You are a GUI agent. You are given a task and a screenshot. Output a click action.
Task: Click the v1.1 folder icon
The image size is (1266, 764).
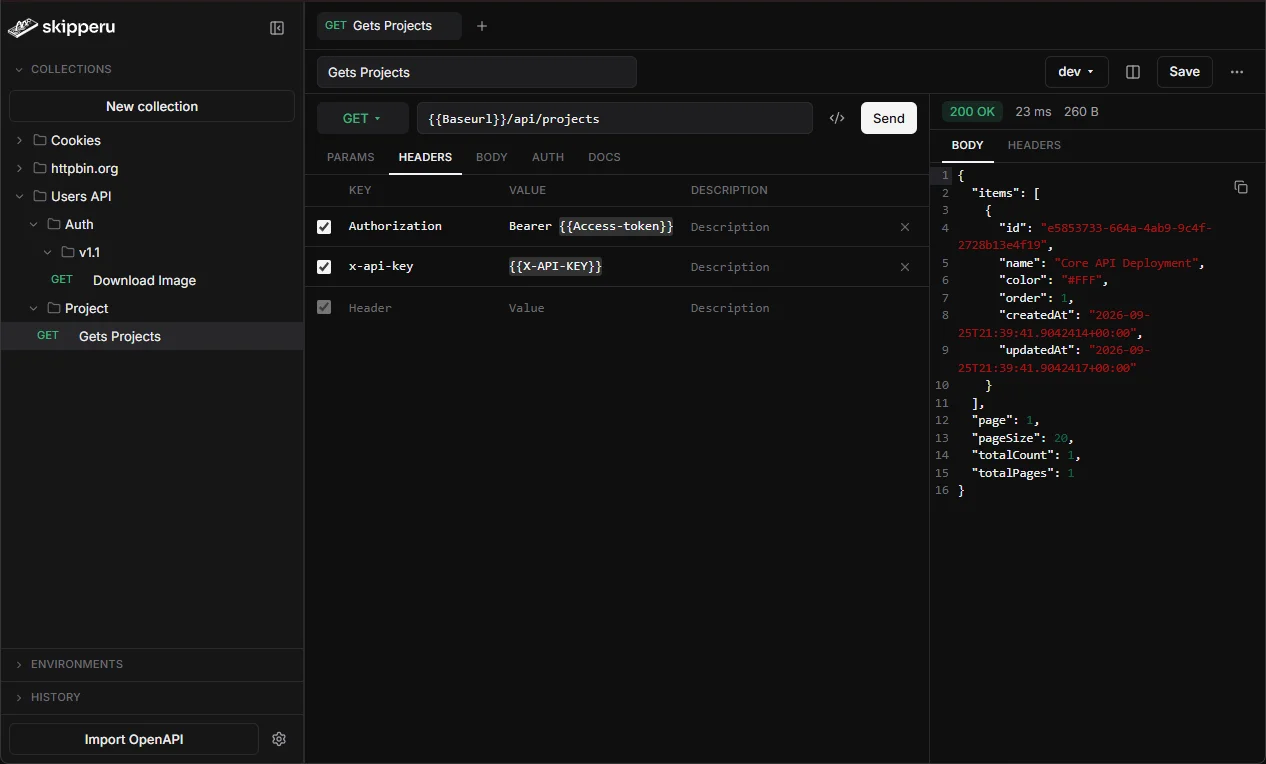coord(68,252)
